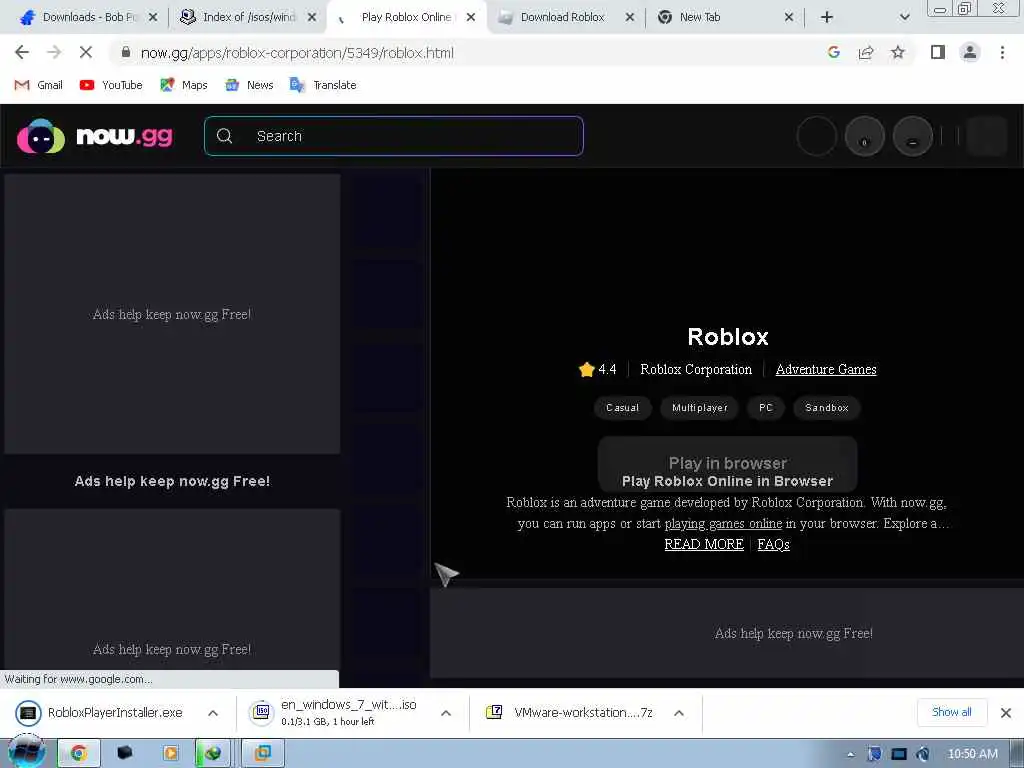Screen dimensions: 1024x768
Task: Switch to the Play Roblox Online tab
Action: pyautogui.click(x=406, y=17)
